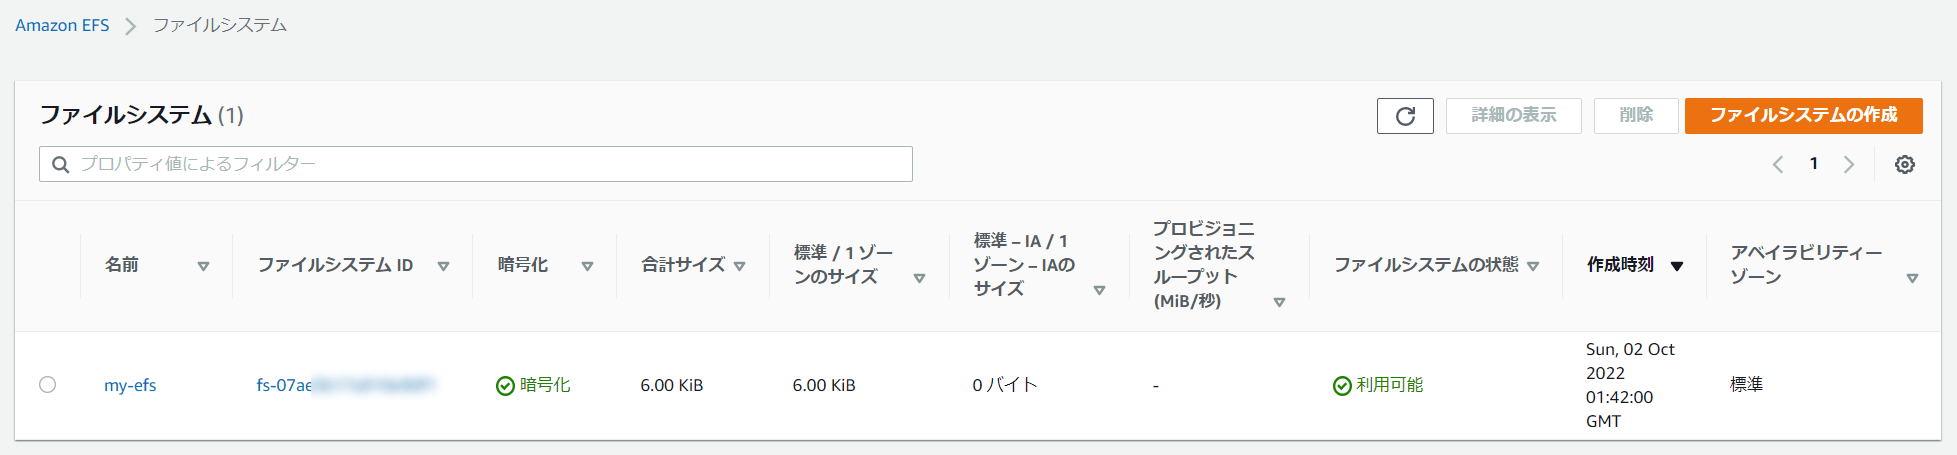Click the green 暗号化 check icon
The width and height of the screenshot is (1957, 455).
click(505, 386)
